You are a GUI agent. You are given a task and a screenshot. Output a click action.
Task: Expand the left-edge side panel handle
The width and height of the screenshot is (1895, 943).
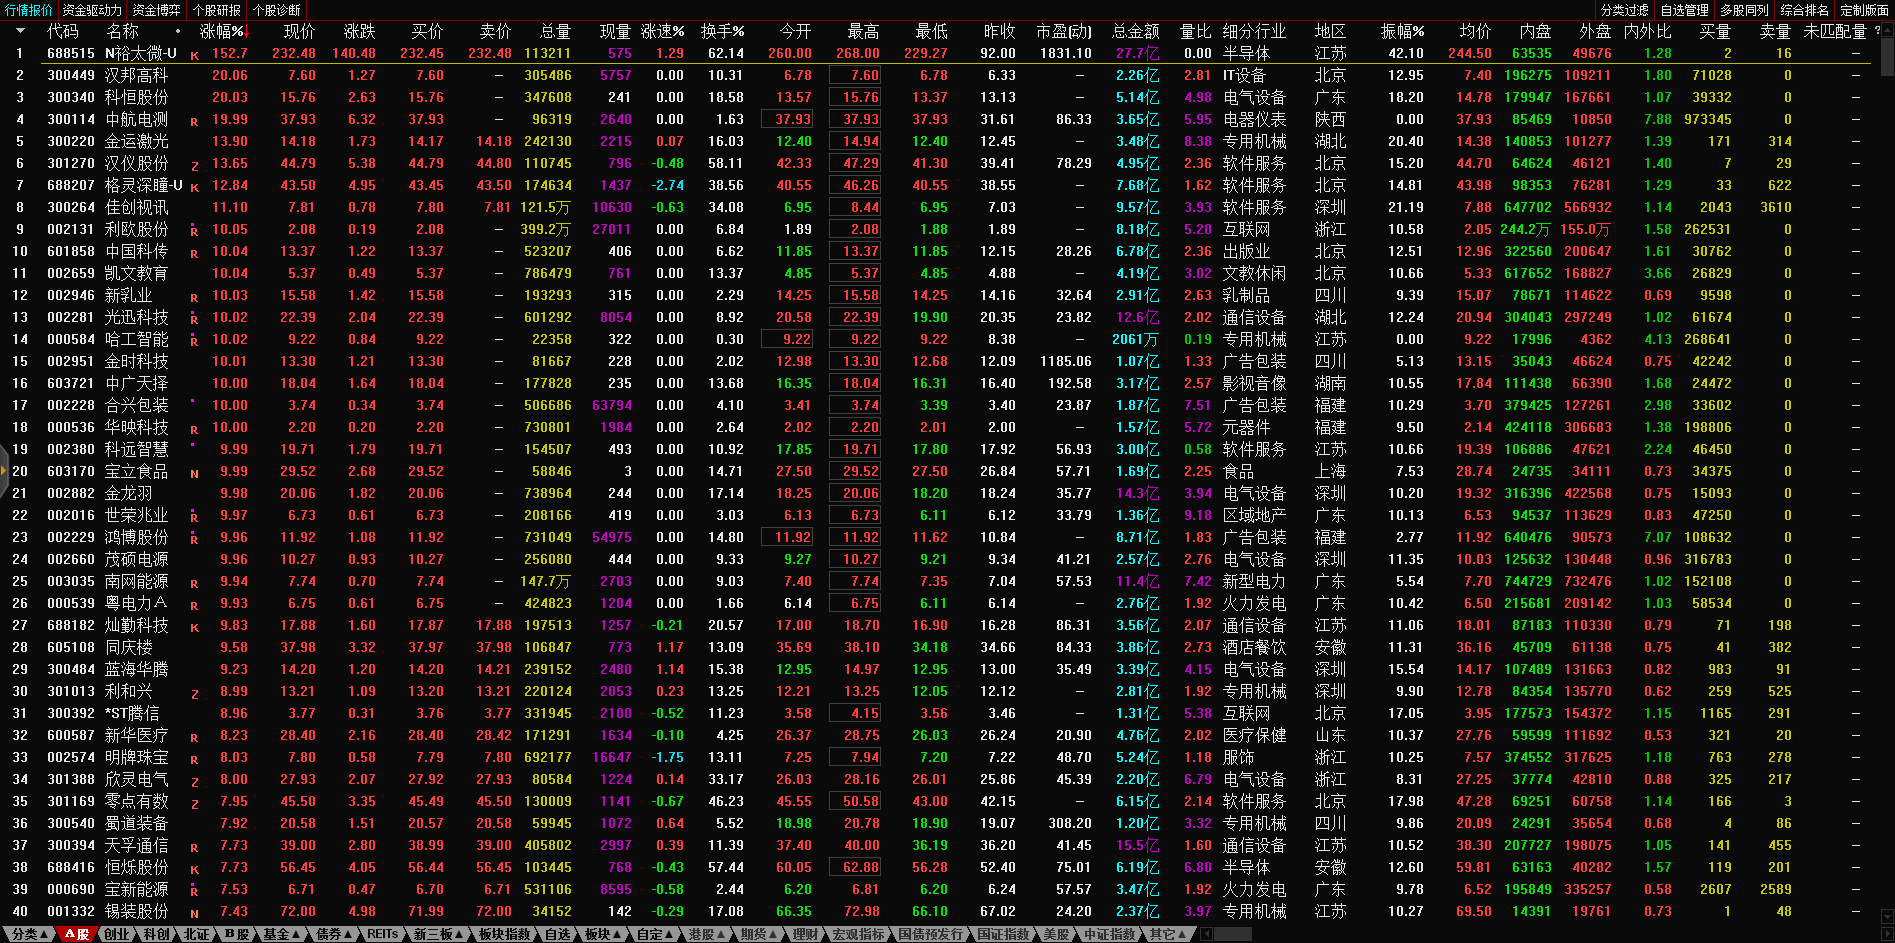pos(4,472)
